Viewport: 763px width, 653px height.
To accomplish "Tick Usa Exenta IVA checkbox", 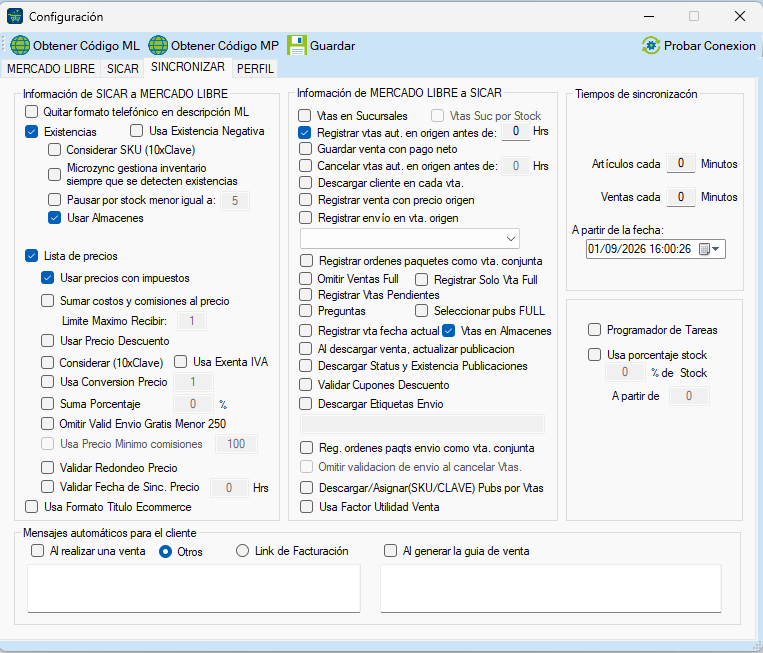I will click(x=181, y=362).
